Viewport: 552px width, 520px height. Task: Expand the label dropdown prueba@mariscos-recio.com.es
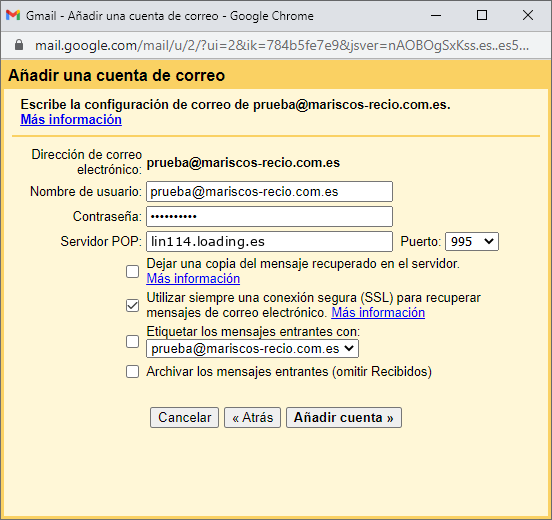point(252,349)
